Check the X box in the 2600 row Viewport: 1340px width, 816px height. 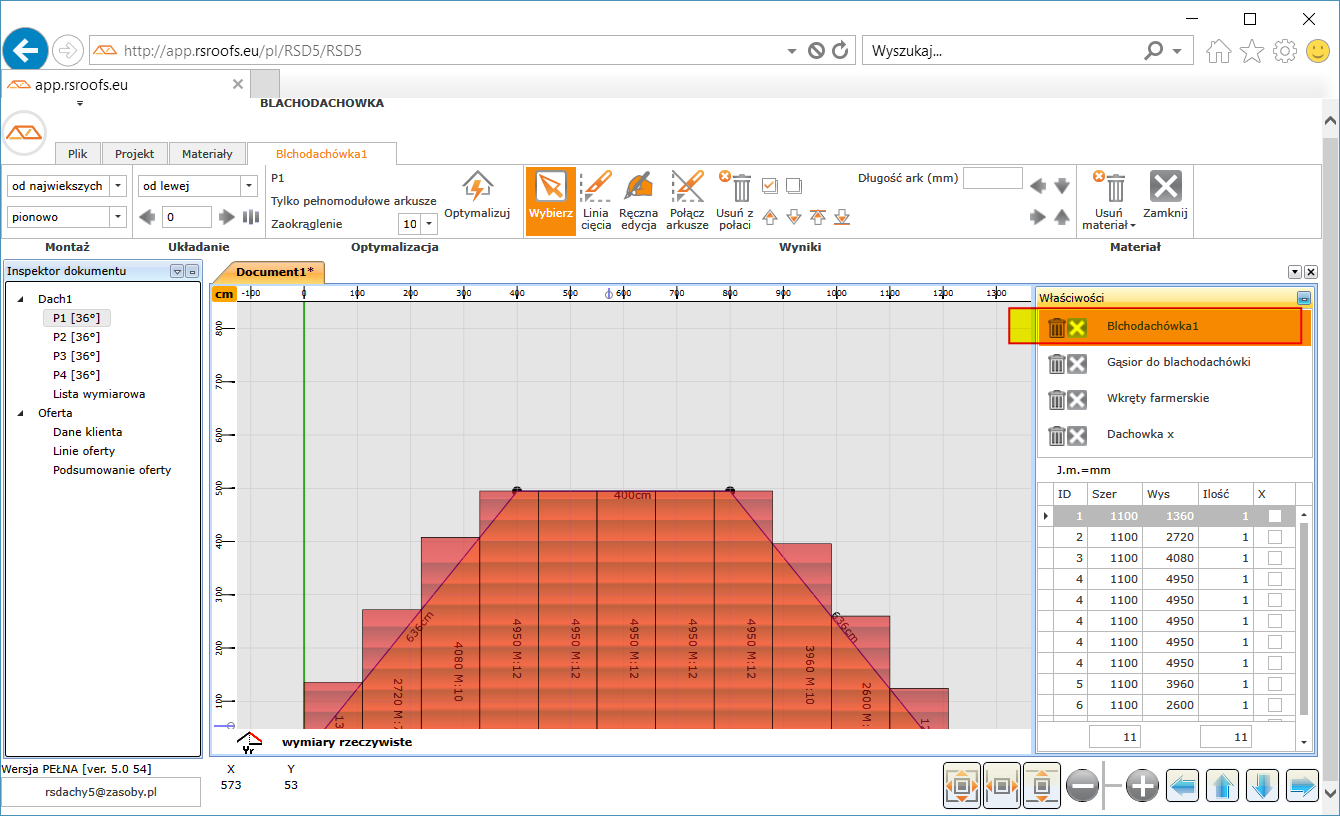pos(1274,705)
